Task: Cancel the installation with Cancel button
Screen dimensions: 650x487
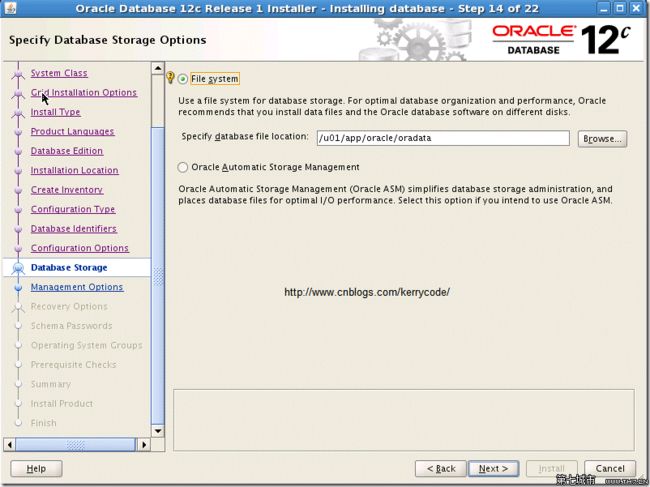Action: (610, 468)
